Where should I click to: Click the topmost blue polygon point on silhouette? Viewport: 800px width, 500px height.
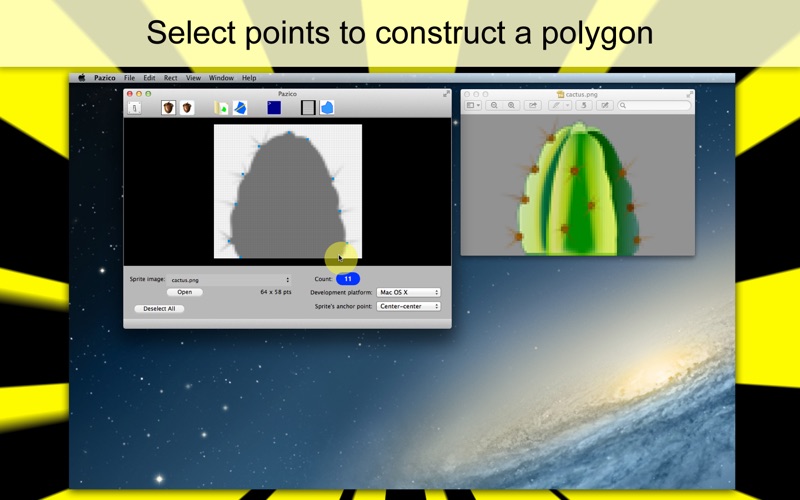pos(290,133)
